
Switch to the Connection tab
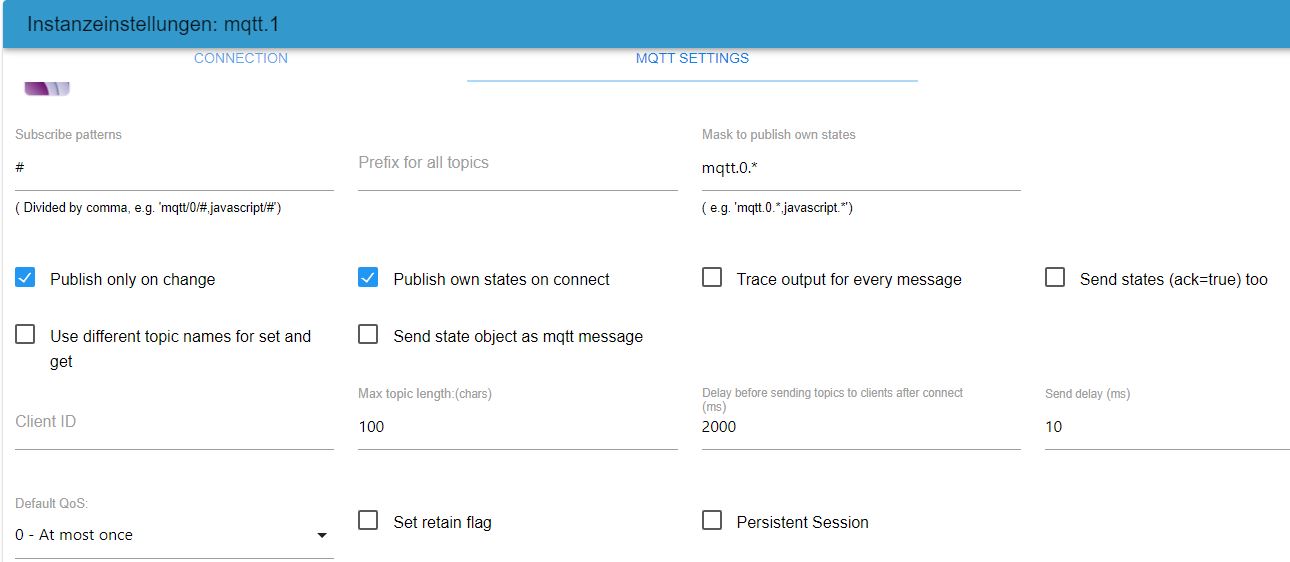(x=241, y=58)
